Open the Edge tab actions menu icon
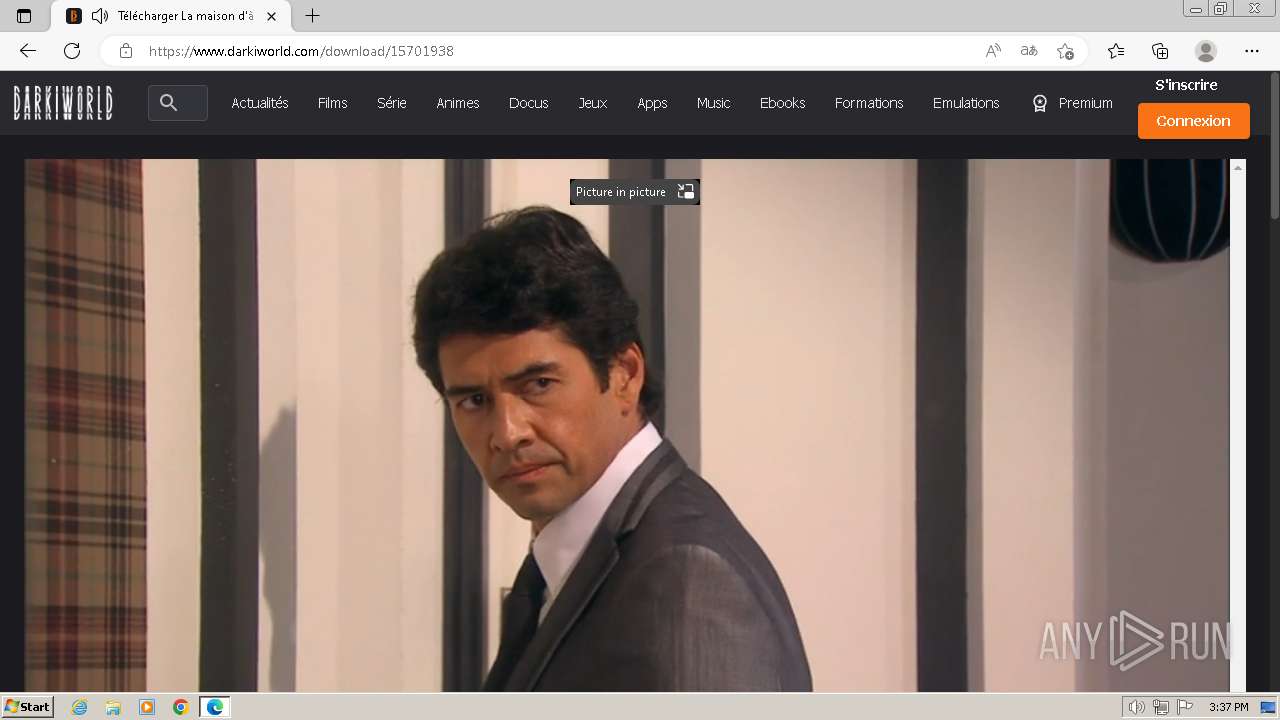This screenshot has width=1280, height=720. [24, 16]
